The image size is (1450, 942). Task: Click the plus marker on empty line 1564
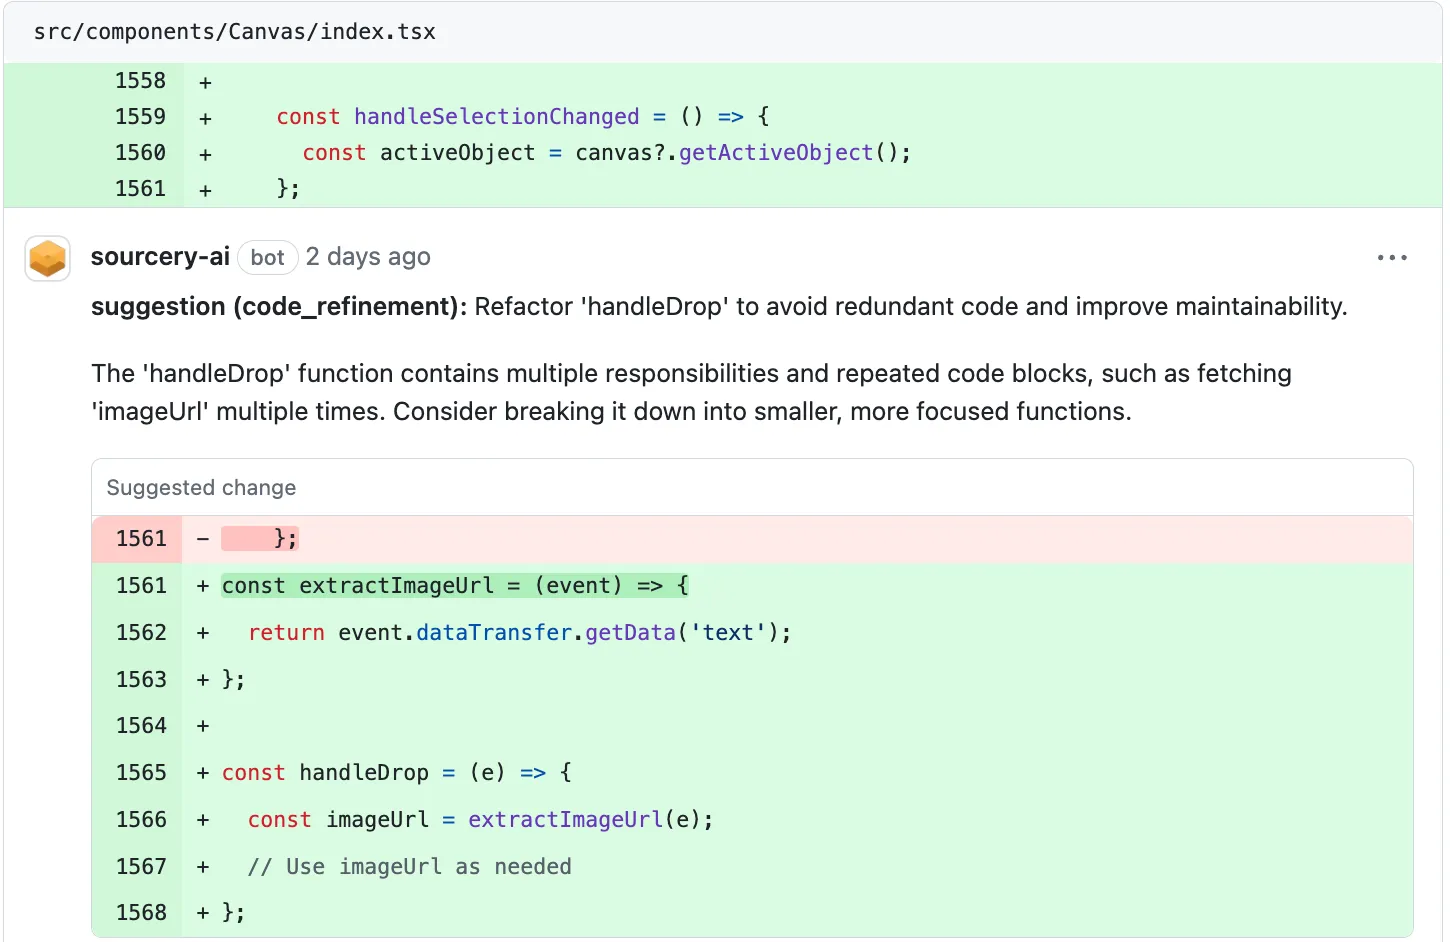coord(202,725)
